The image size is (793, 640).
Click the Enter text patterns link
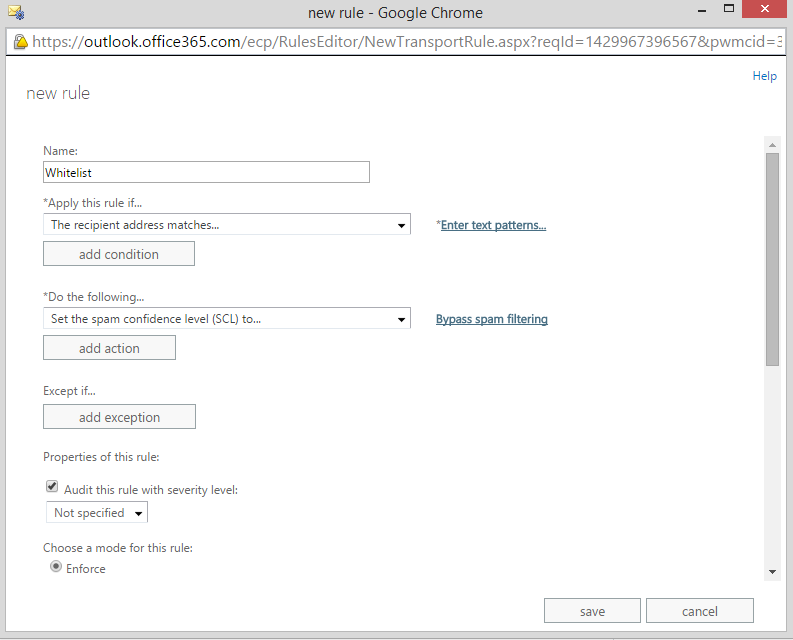493,225
